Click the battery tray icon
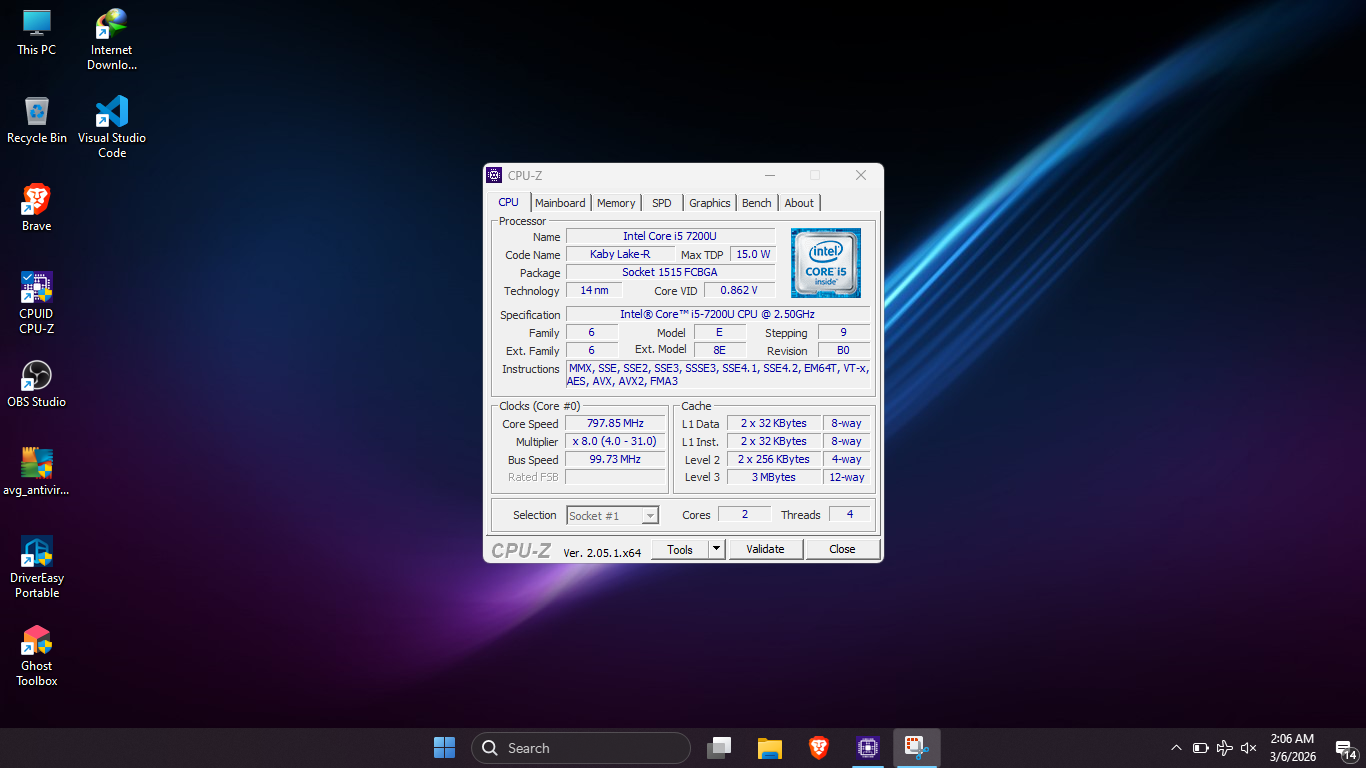1366x768 pixels. [1201, 748]
